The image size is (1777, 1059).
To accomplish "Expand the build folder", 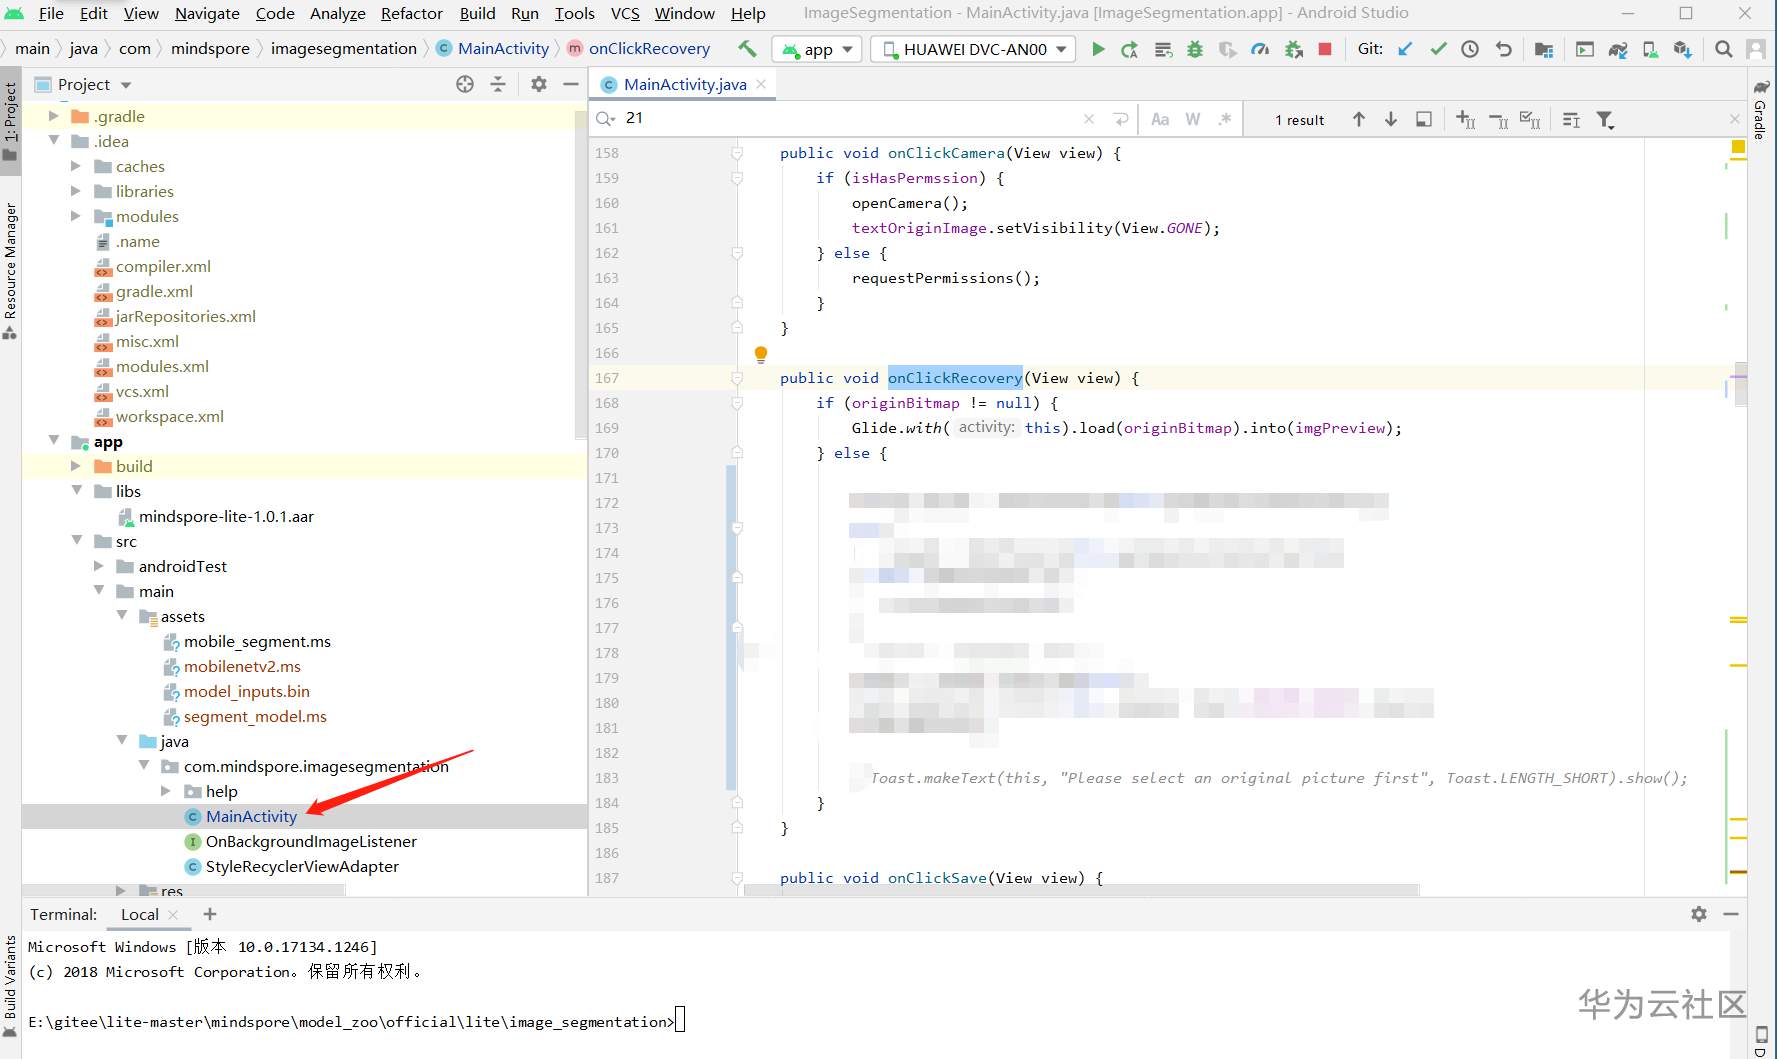I will pyautogui.click(x=76, y=466).
